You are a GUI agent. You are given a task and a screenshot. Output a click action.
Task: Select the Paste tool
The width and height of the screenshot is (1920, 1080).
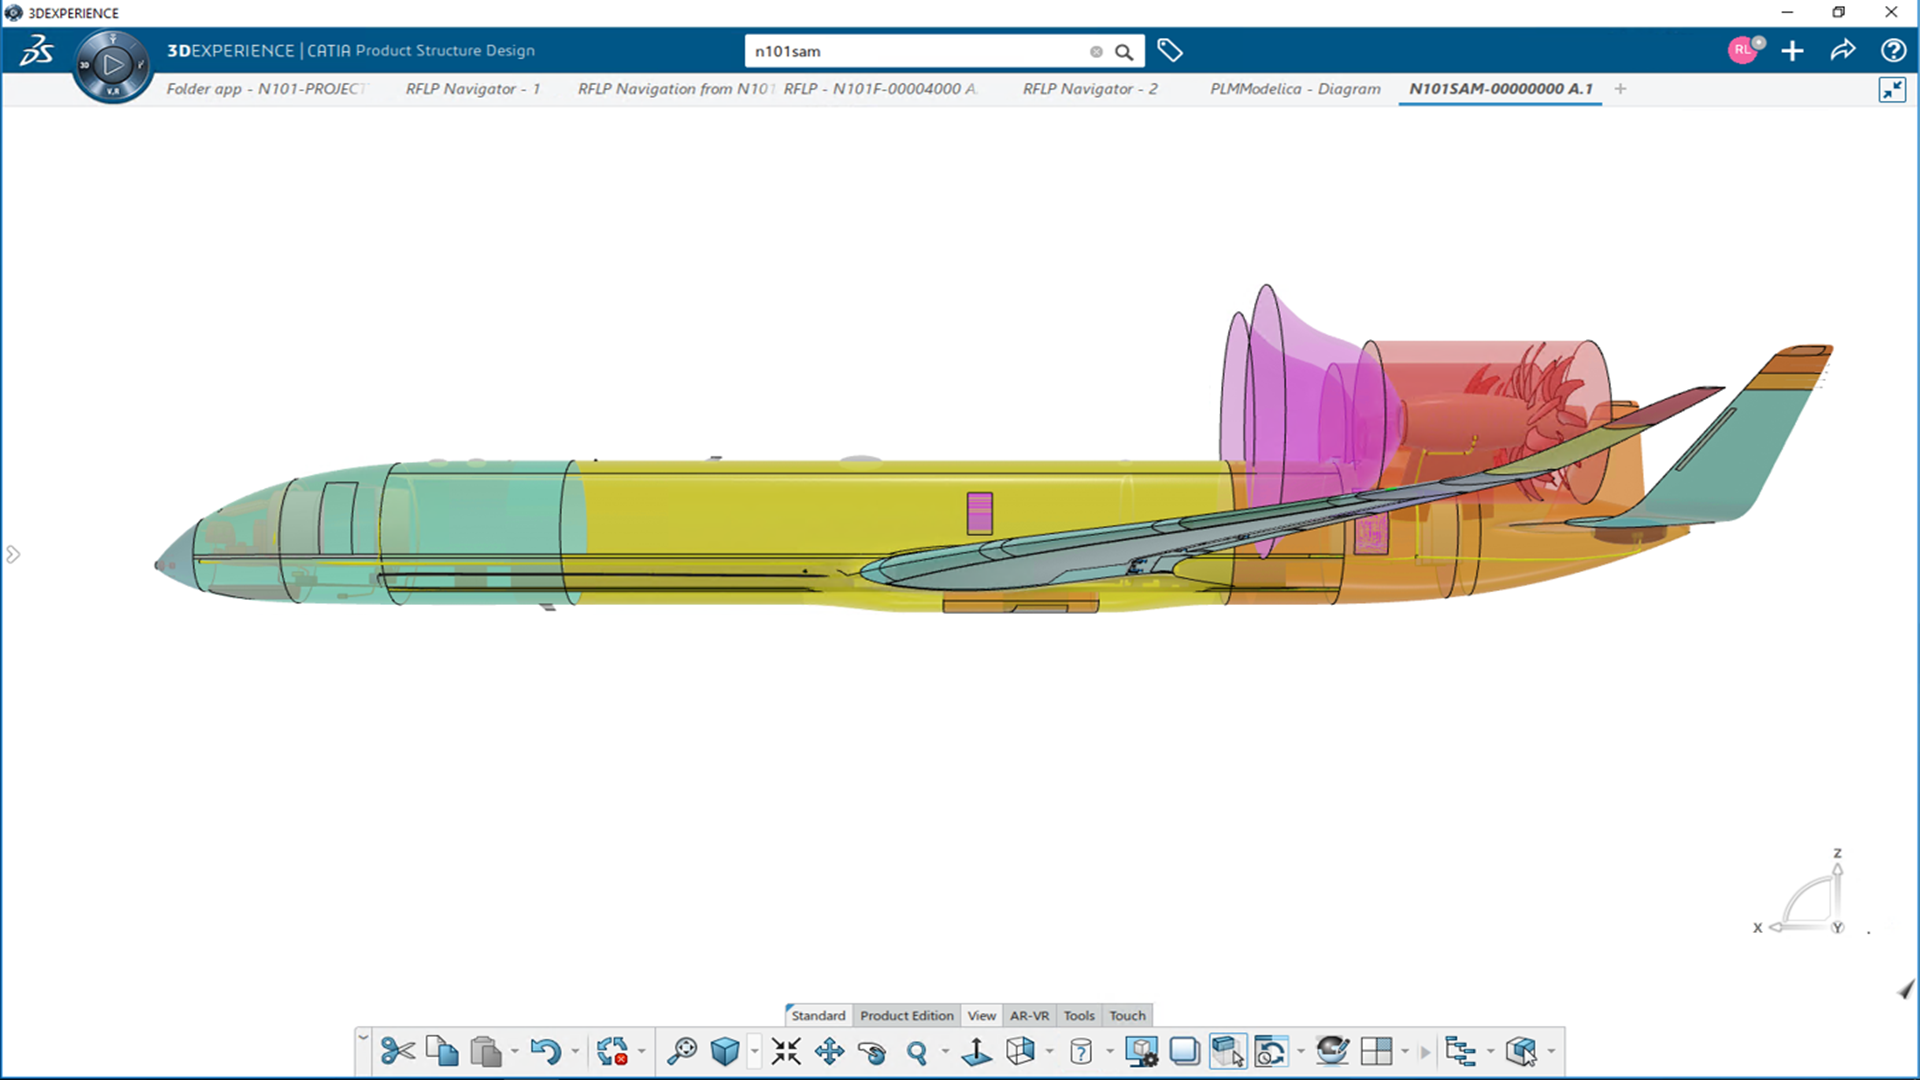tap(487, 1051)
